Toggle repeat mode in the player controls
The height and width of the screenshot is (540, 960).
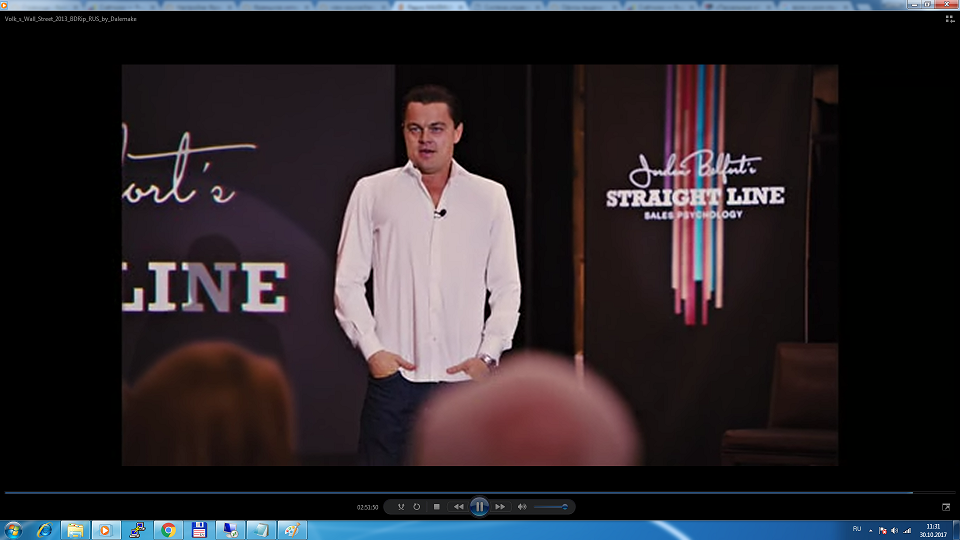417,507
